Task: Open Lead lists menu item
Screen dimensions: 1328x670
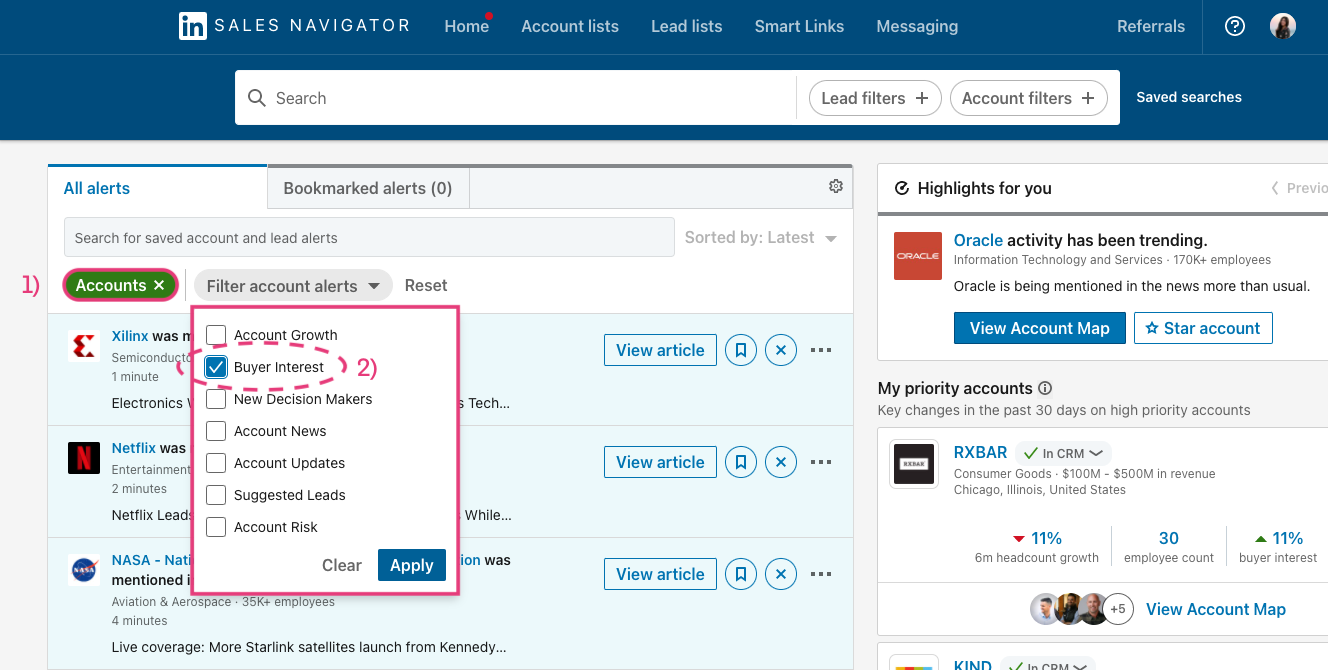Action: tap(687, 27)
